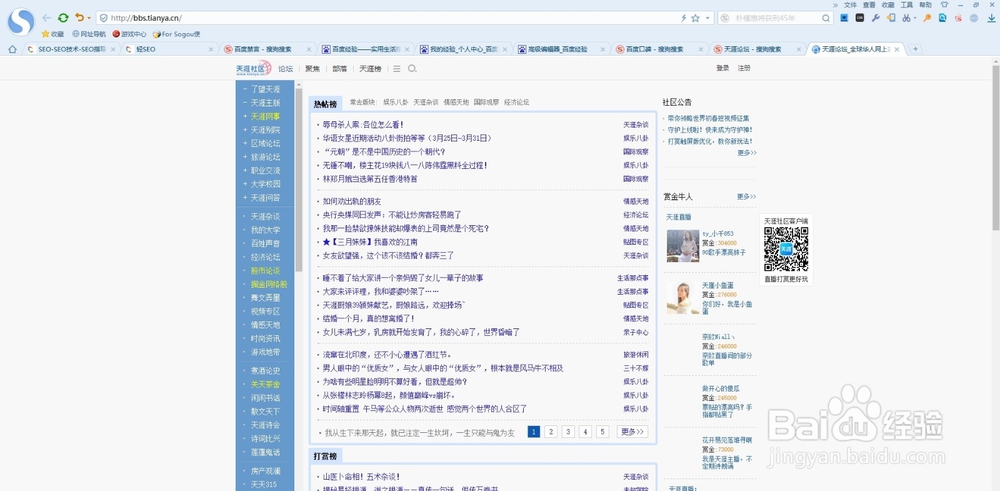Open the 股市论谈 sidebar item
Image resolution: width=1000 pixels, height=491 pixels.
click(x=265, y=270)
